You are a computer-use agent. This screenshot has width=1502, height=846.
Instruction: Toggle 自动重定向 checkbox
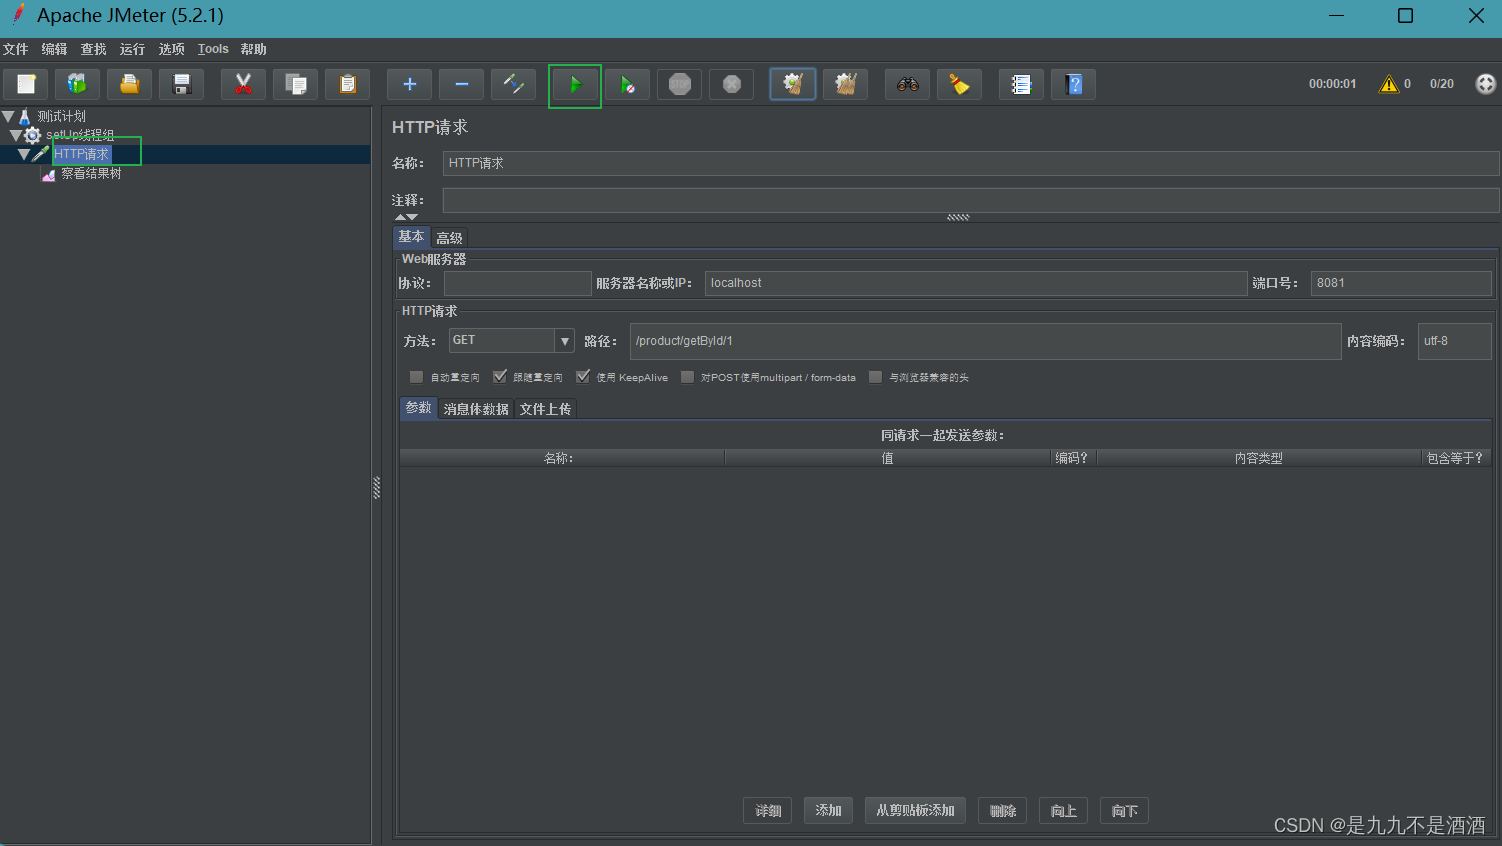[x=416, y=377]
